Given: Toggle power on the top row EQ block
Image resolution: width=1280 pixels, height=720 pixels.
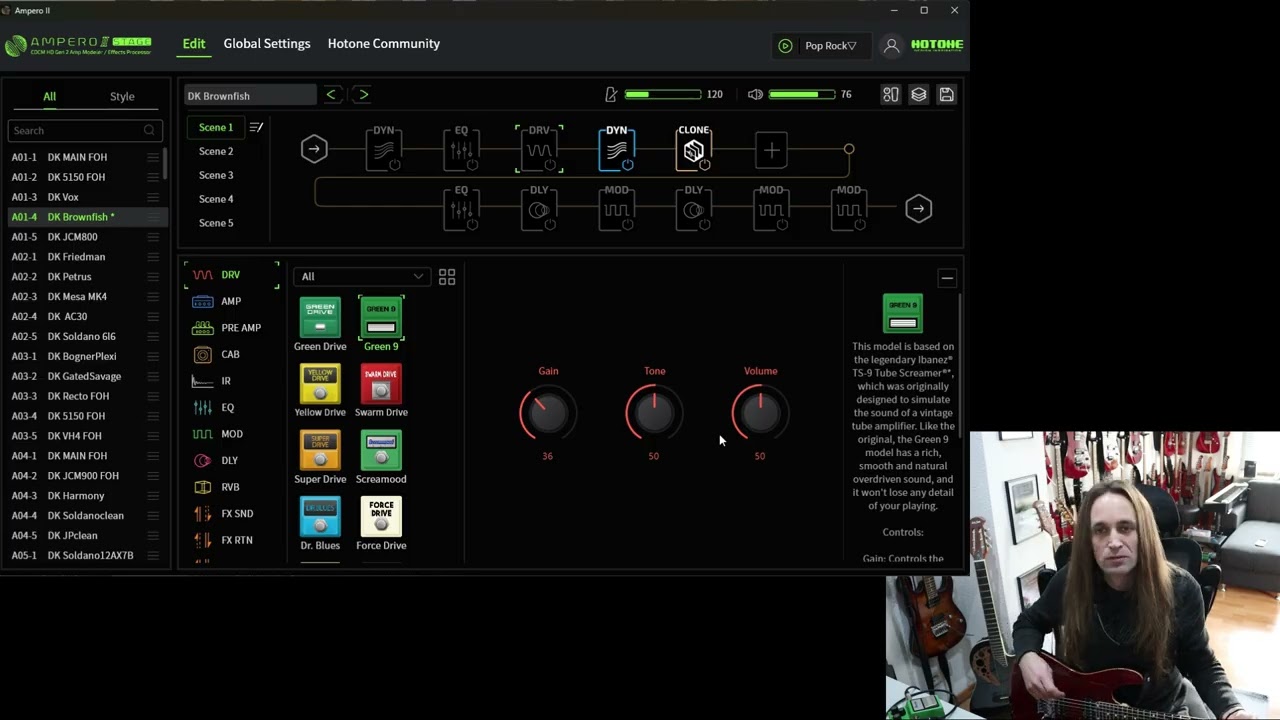Looking at the screenshot, I should coord(472,165).
